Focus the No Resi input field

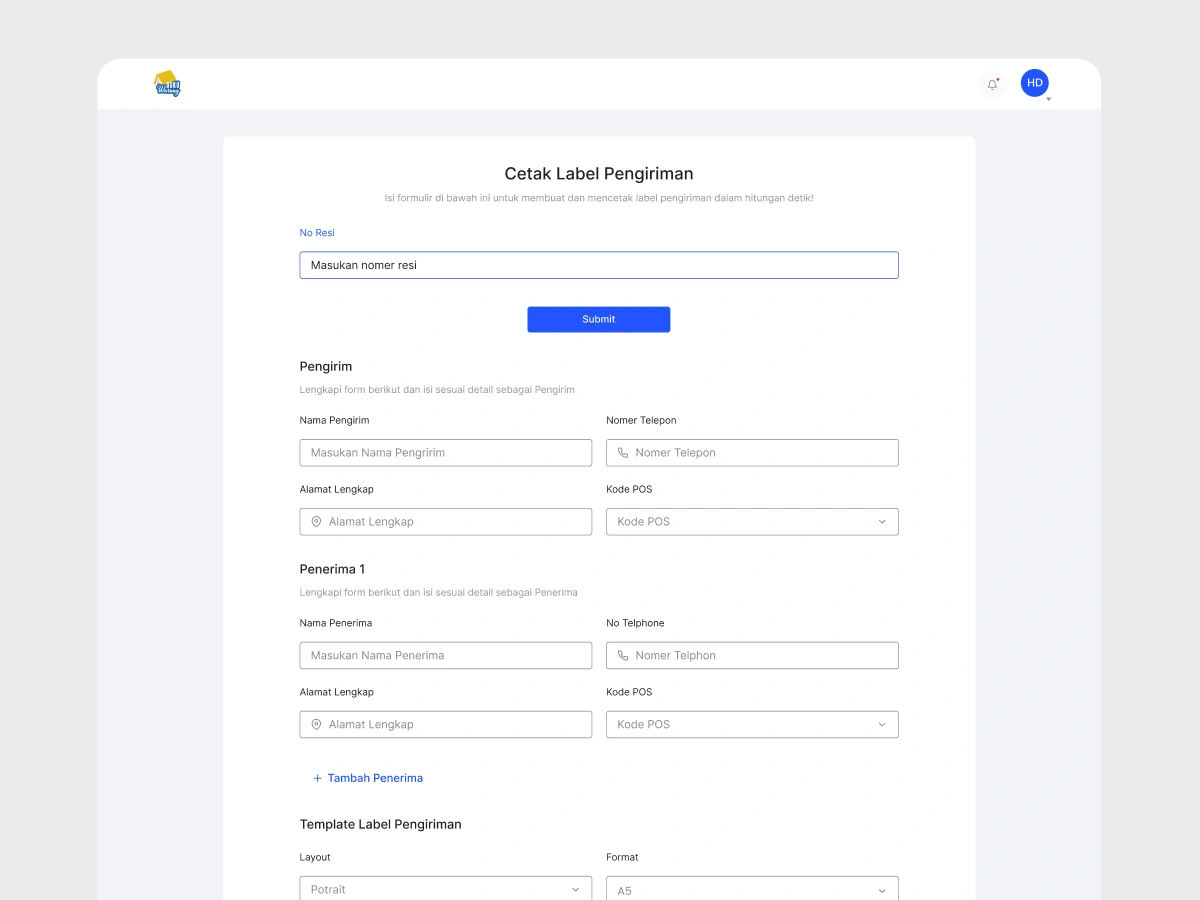click(x=598, y=265)
